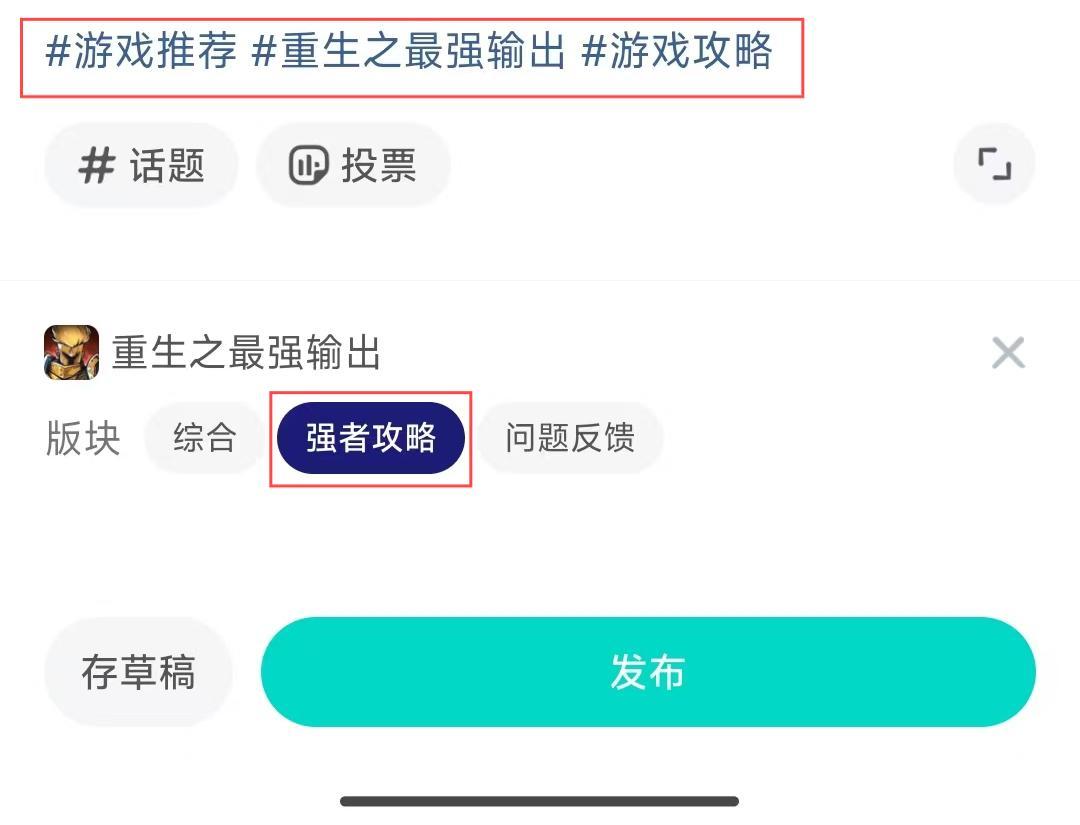Tap the home indicator bar at the bottom
The height and width of the screenshot is (825, 1080).
click(x=539, y=801)
